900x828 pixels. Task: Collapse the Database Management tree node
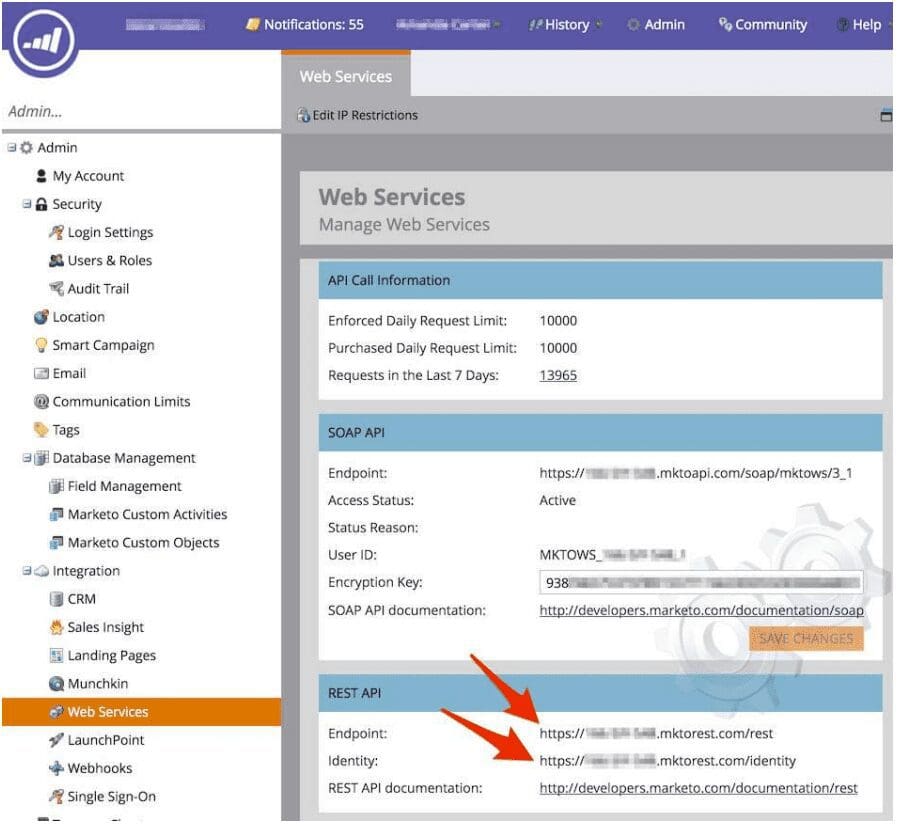click(x=26, y=458)
